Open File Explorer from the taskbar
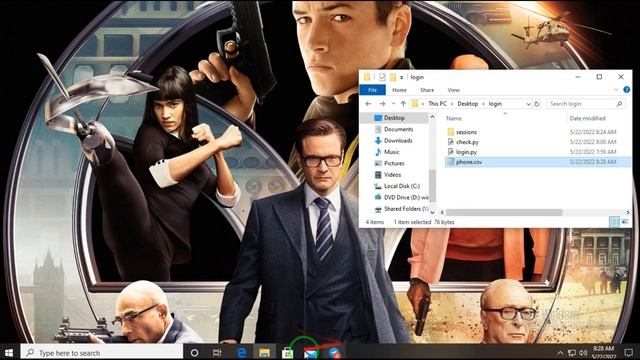 (264, 353)
